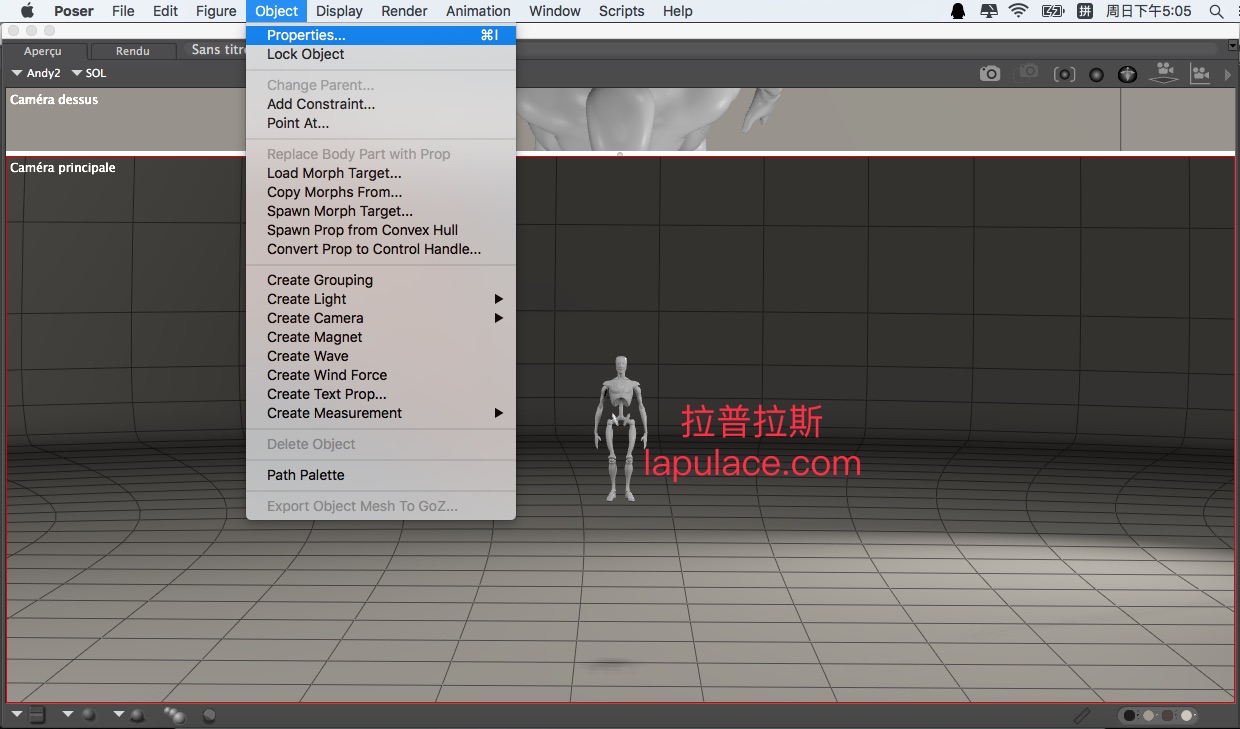Open Spotlight search magnifier
1240x729 pixels.
(x=1216, y=11)
